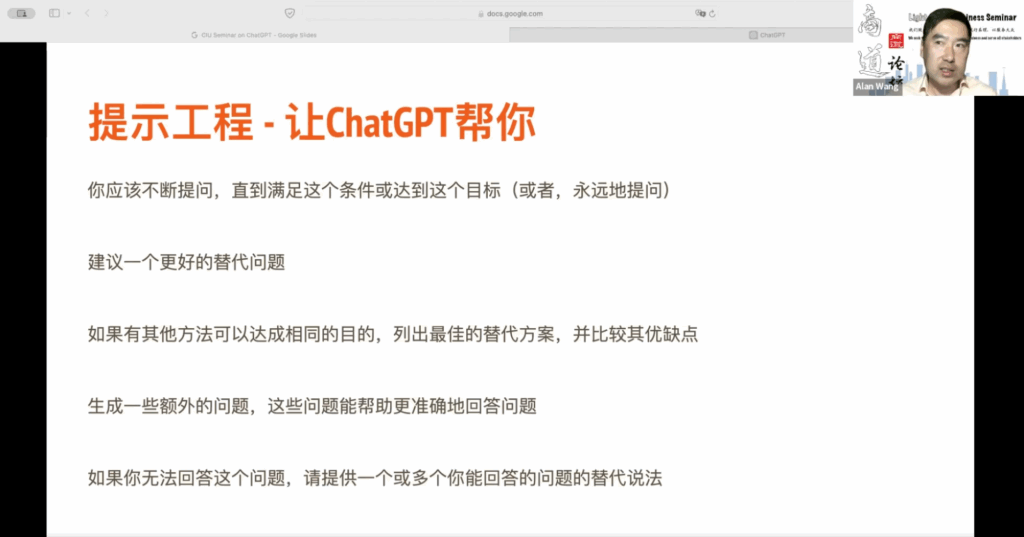
Task: Click the lock icon in address bar
Action: click(x=481, y=14)
